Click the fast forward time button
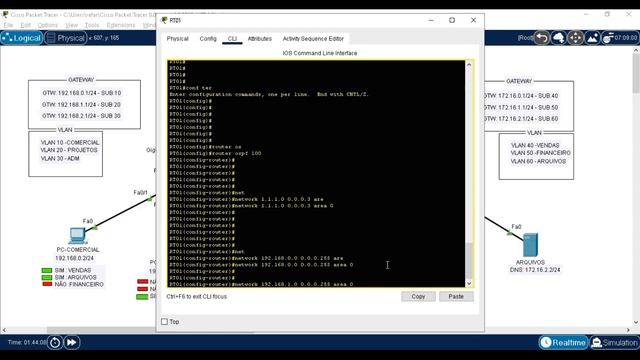This screenshot has height=360, width=640. coord(71,342)
